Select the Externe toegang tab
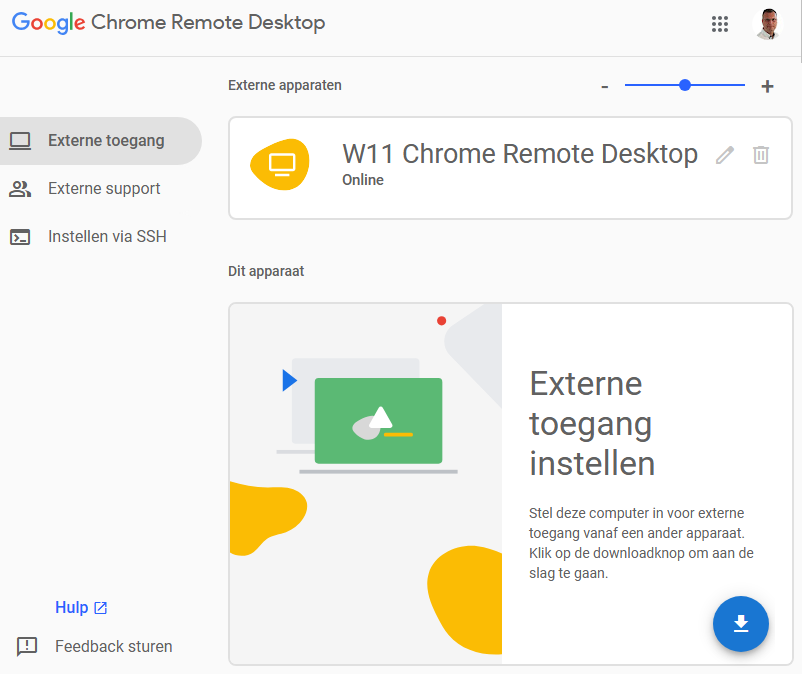The height and width of the screenshot is (674, 802). pos(101,141)
